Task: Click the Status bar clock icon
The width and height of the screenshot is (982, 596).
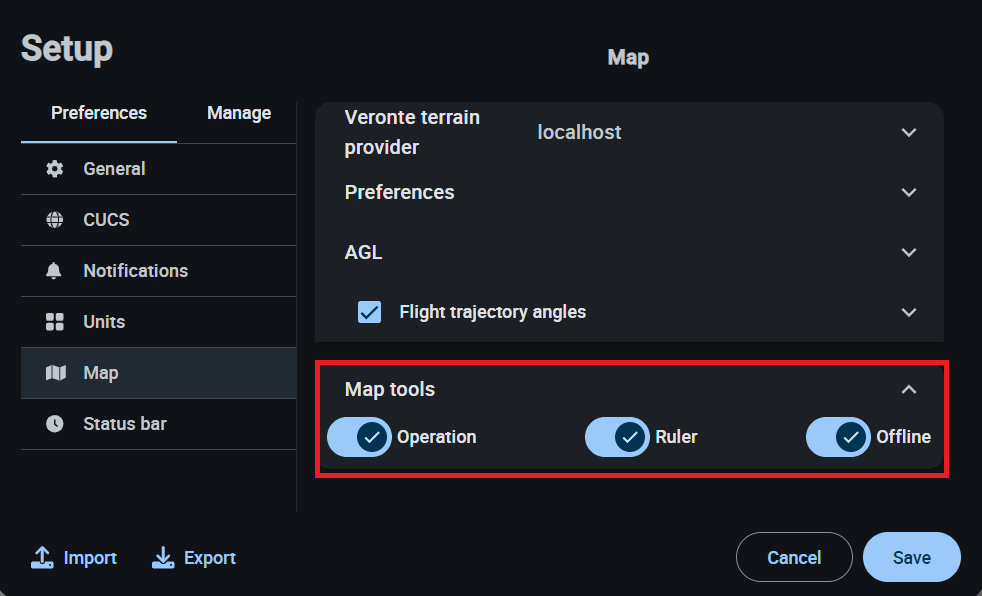Action: point(55,424)
